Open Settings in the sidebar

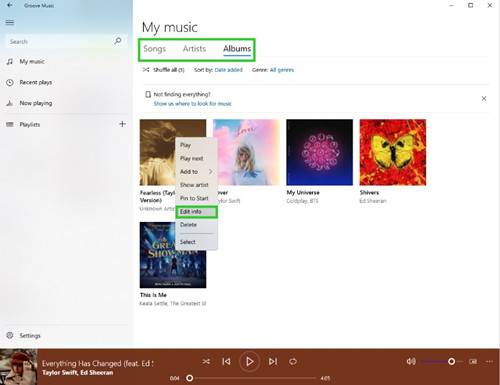click(x=30, y=335)
